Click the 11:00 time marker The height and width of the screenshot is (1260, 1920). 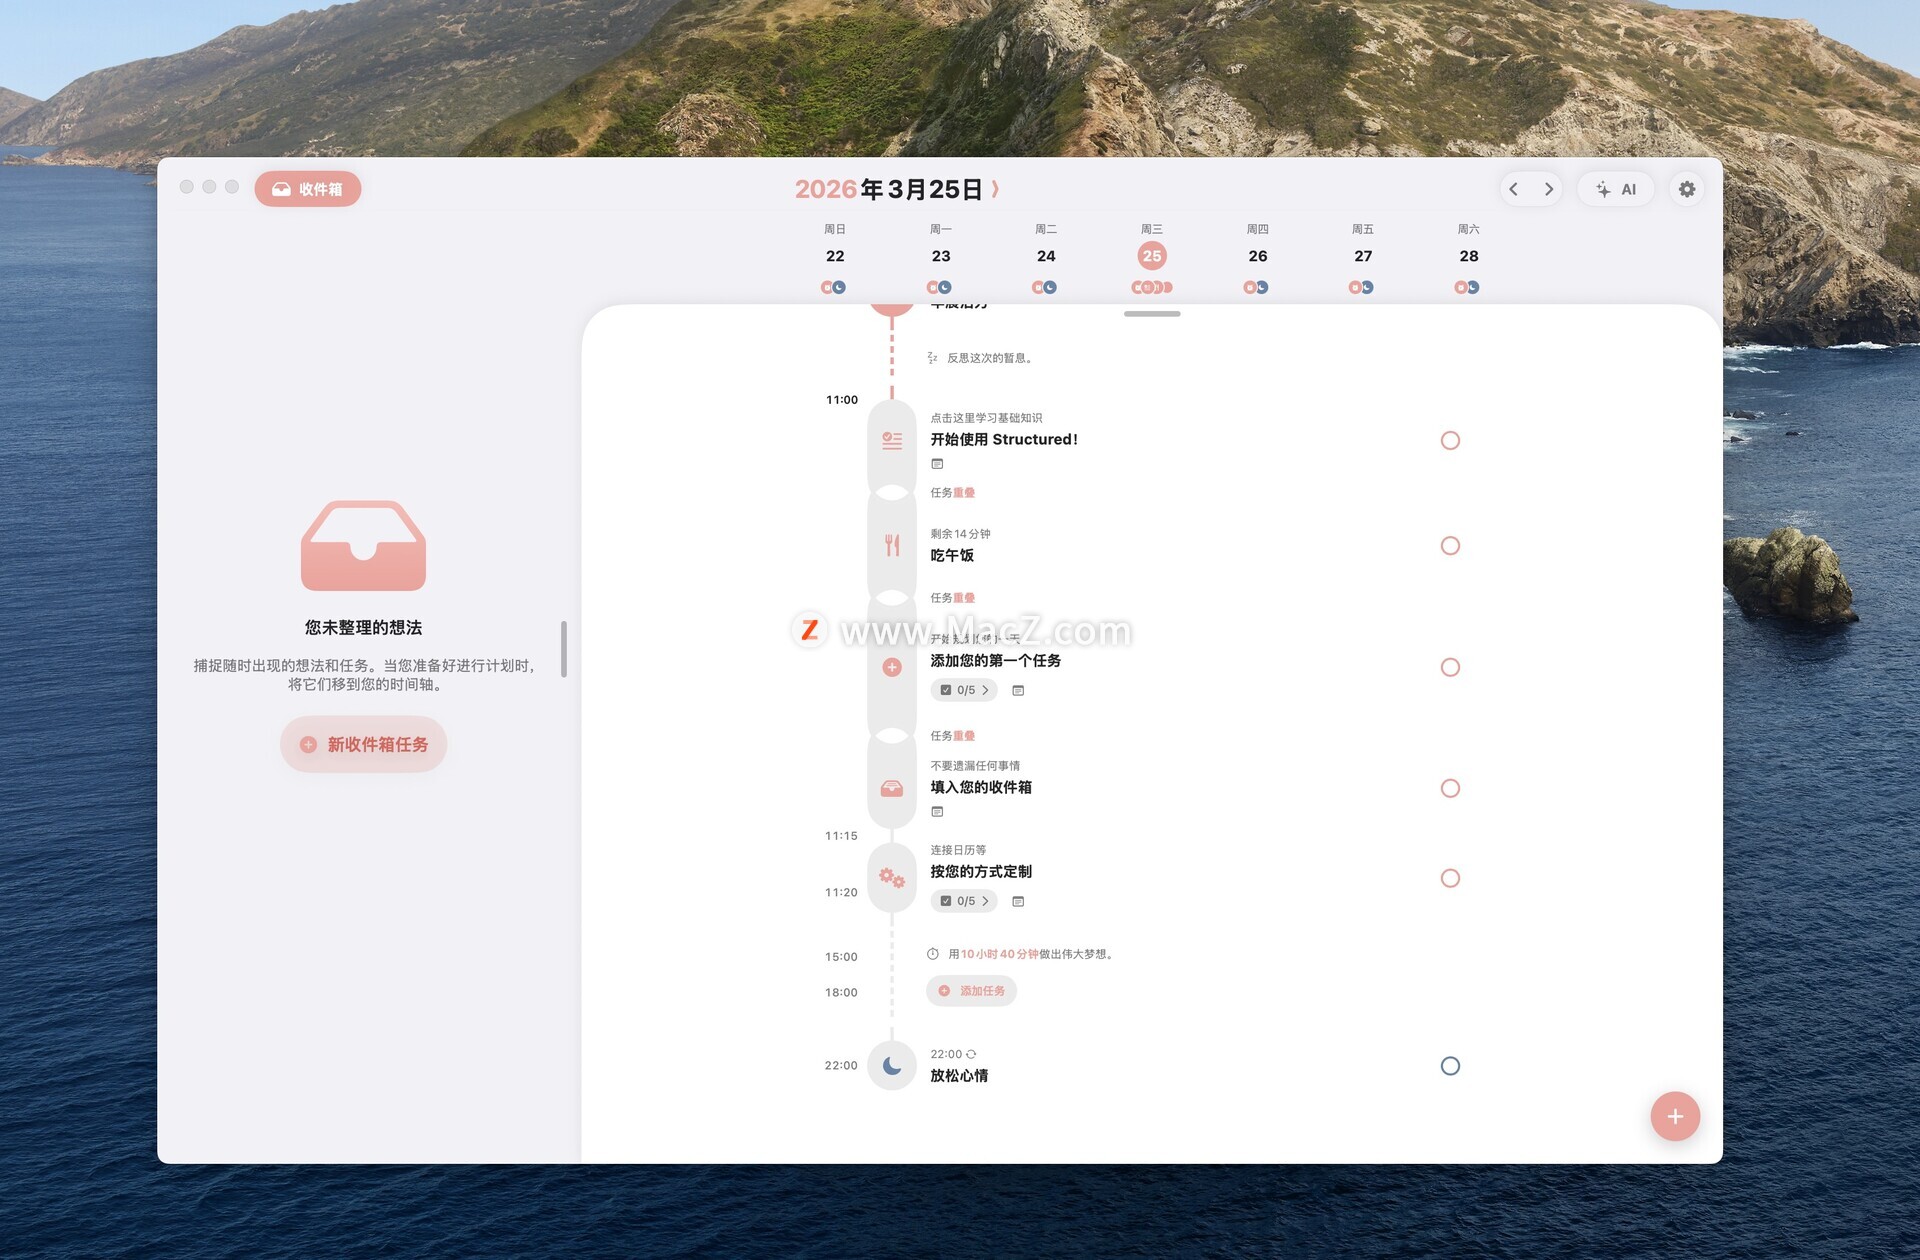[842, 400]
